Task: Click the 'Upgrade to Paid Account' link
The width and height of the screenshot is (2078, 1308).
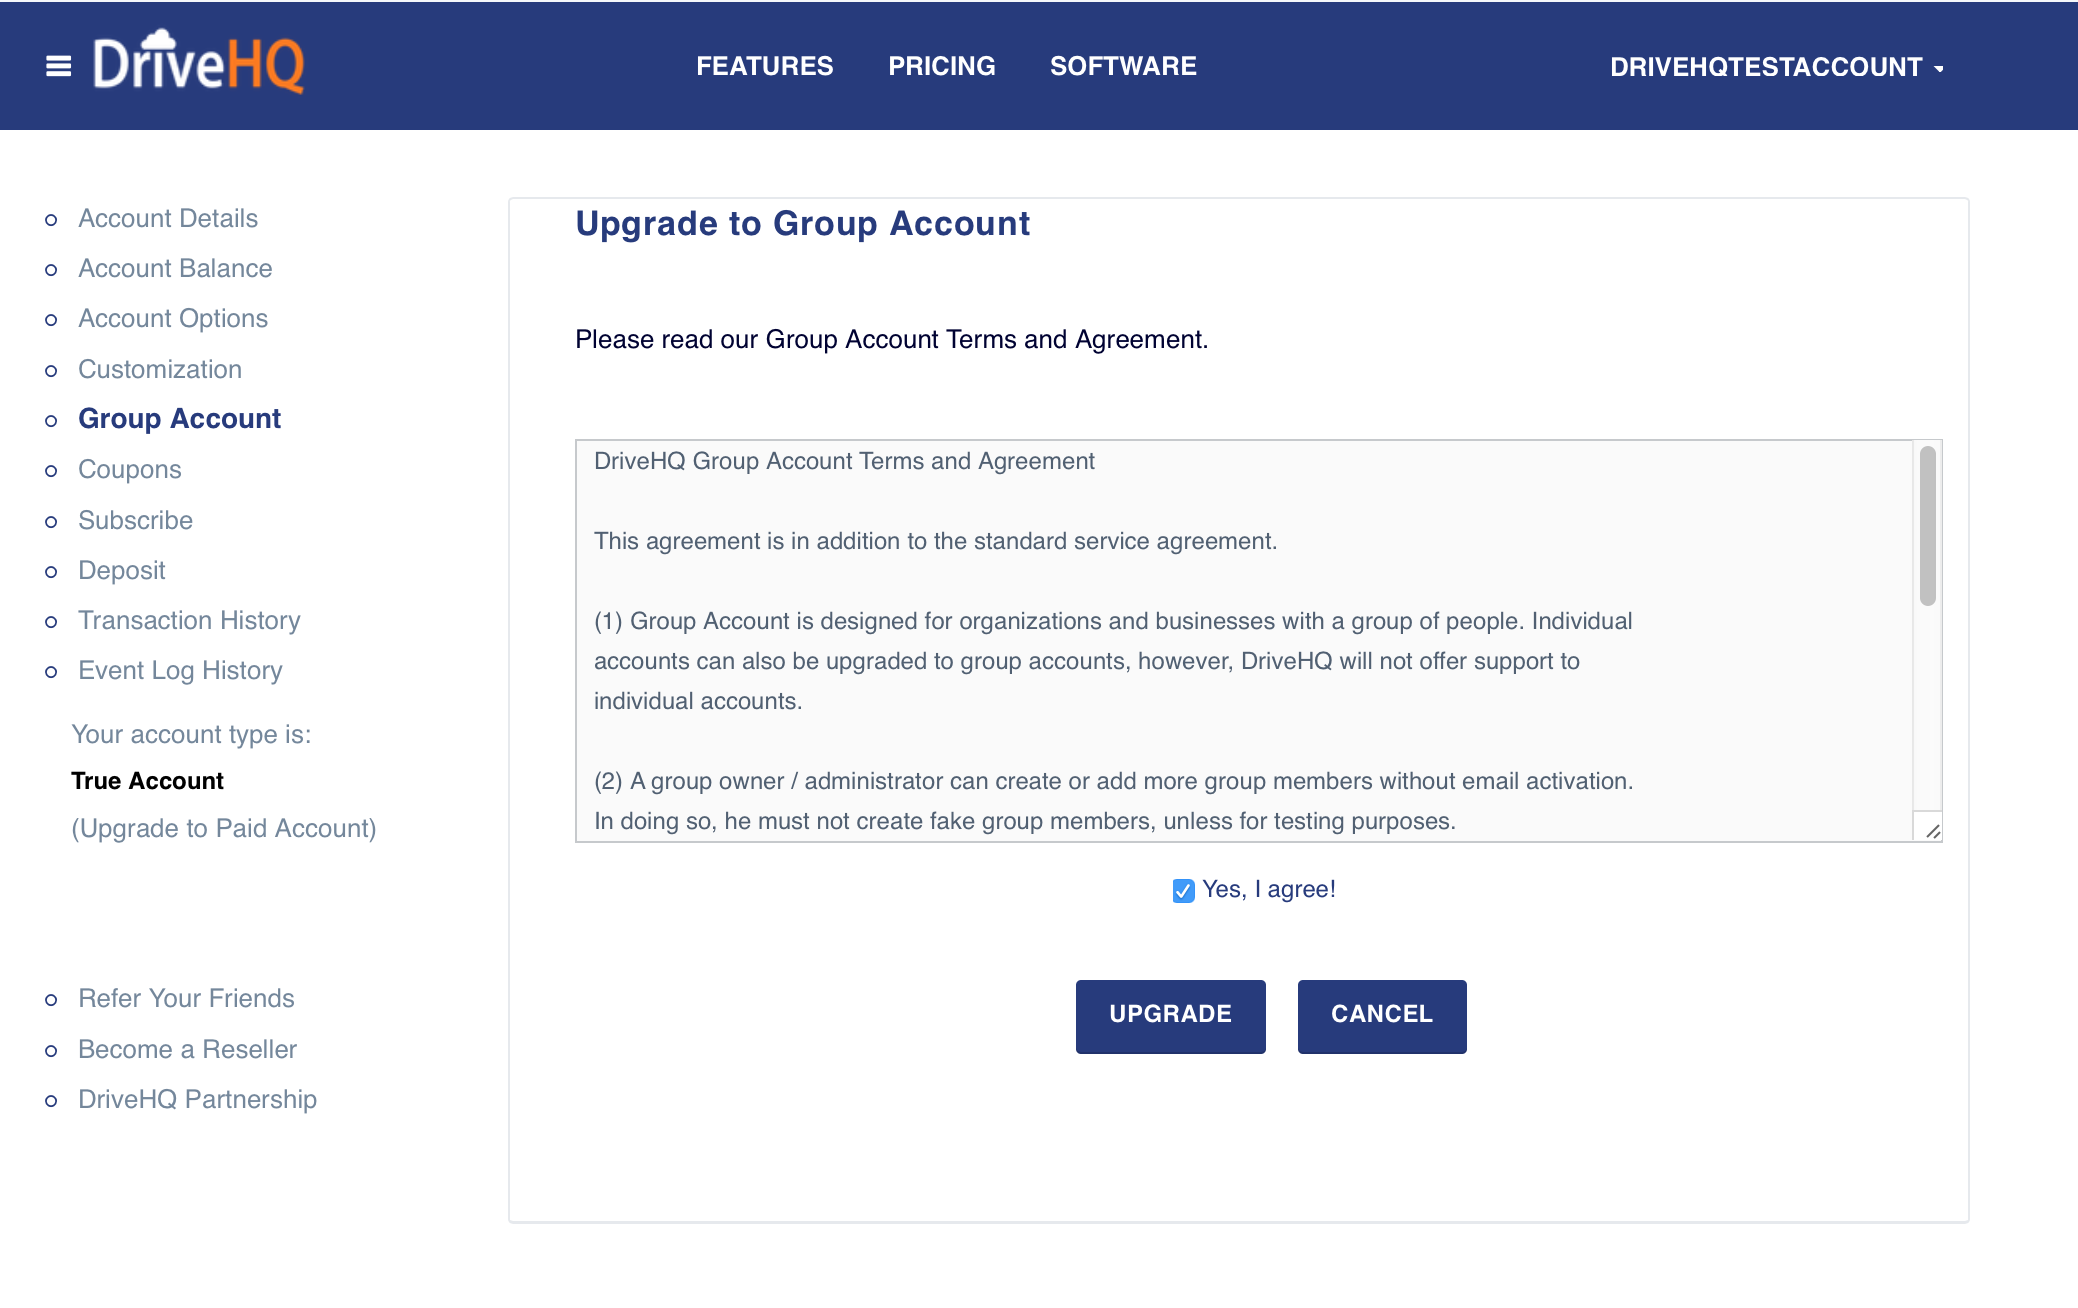Action: point(224,828)
